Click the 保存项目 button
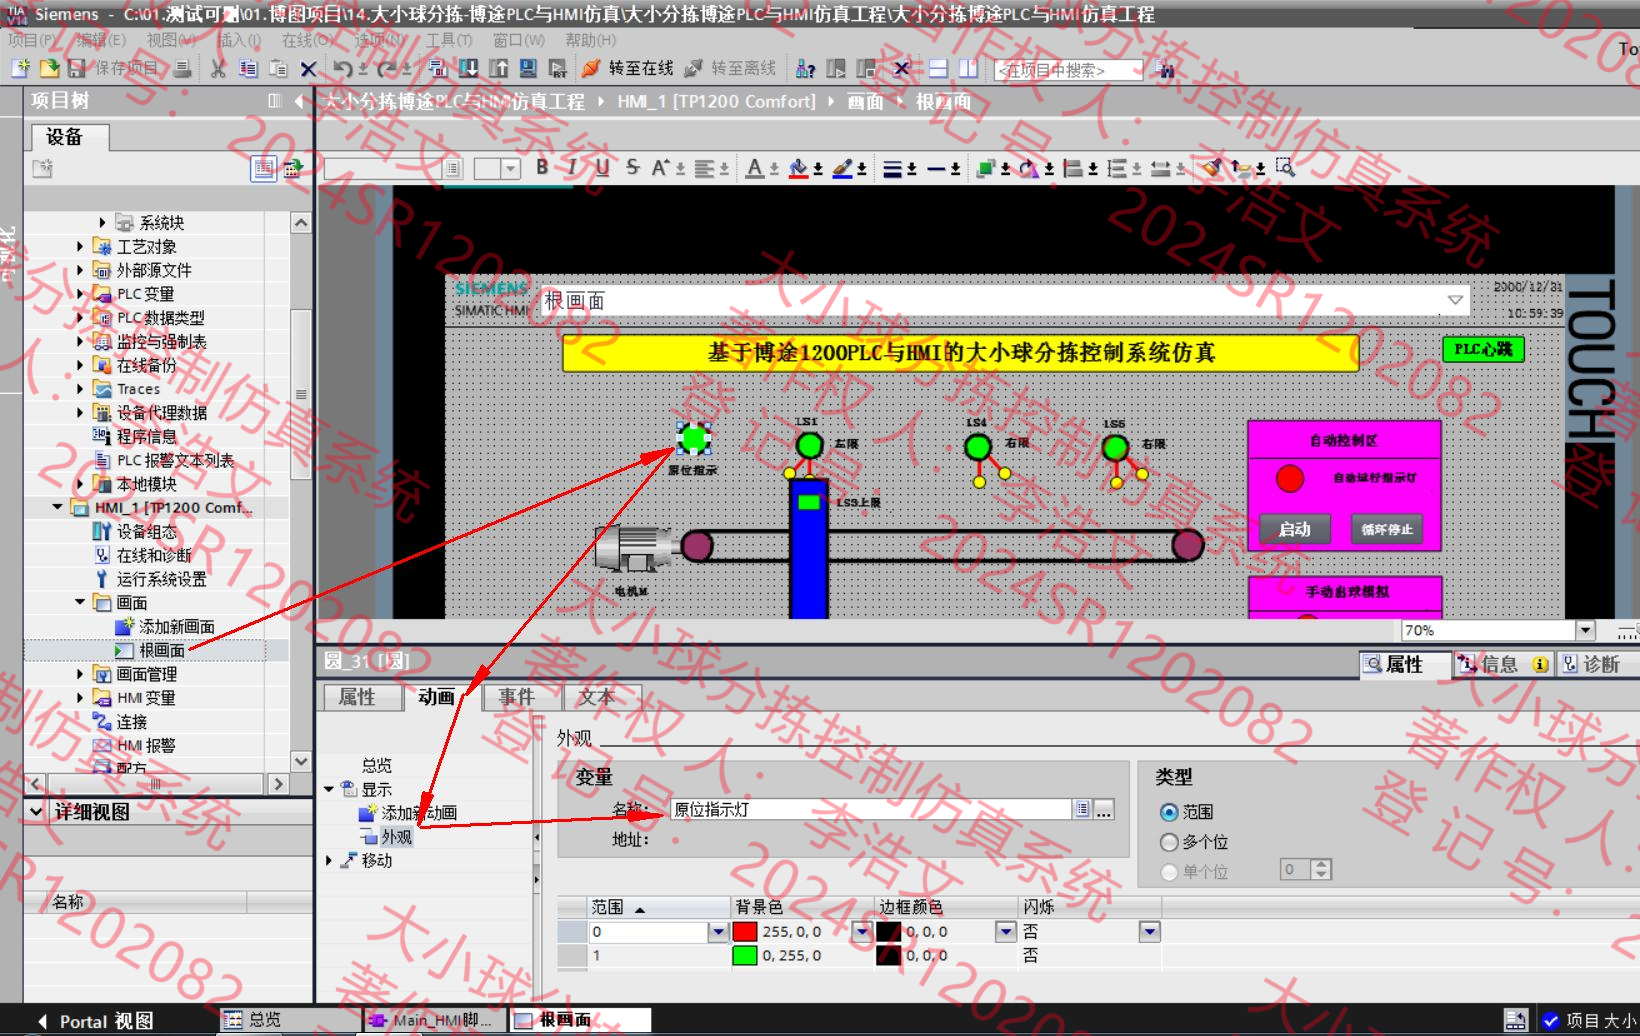This screenshot has height=1036, width=1640. pyautogui.click(x=112, y=68)
